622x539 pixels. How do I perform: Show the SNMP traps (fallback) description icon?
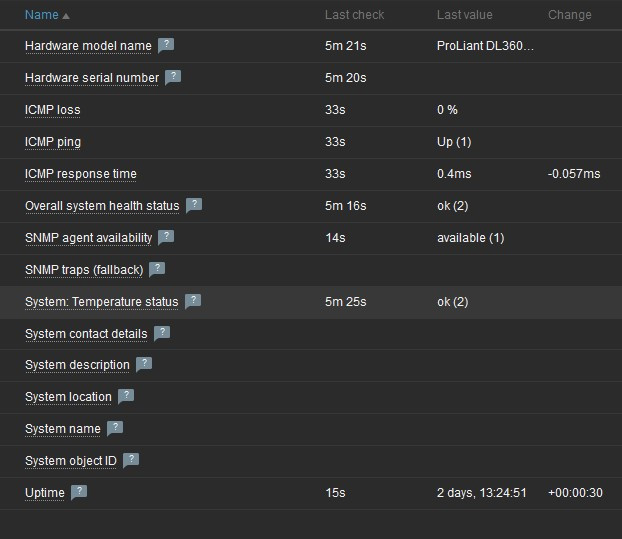pyautogui.click(x=157, y=269)
